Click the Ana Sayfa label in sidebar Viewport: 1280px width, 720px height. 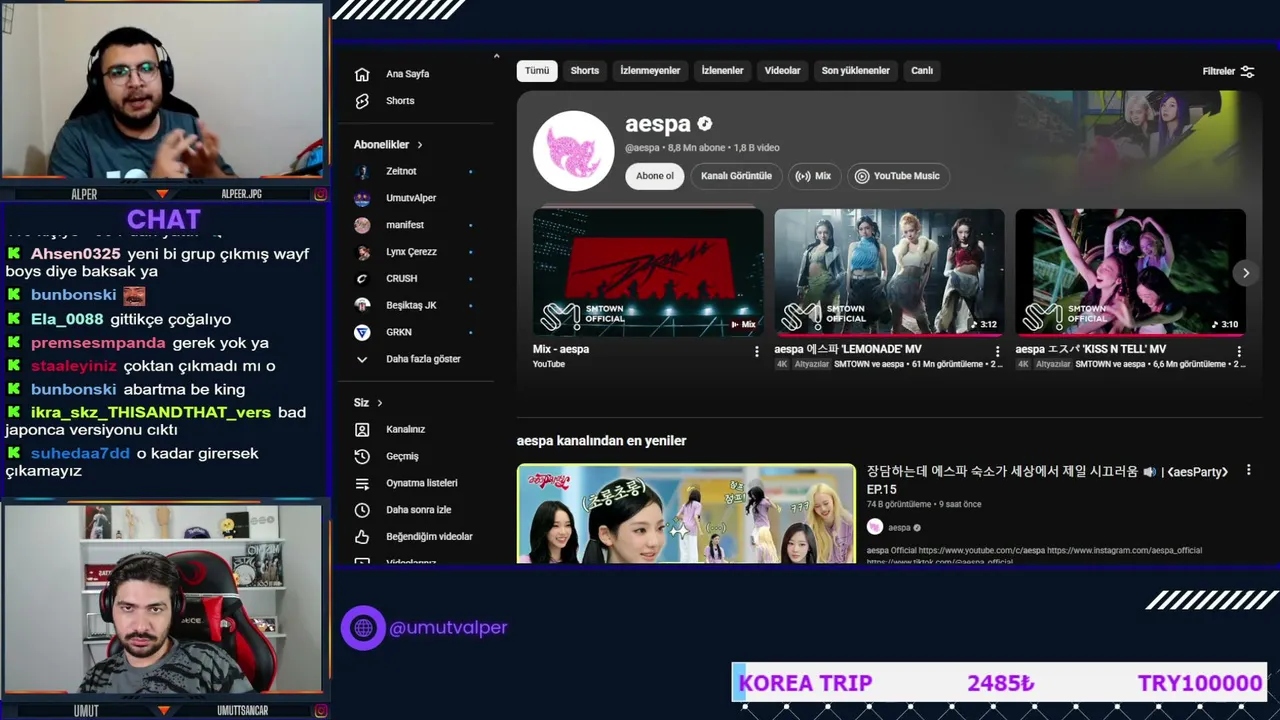[408, 74]
